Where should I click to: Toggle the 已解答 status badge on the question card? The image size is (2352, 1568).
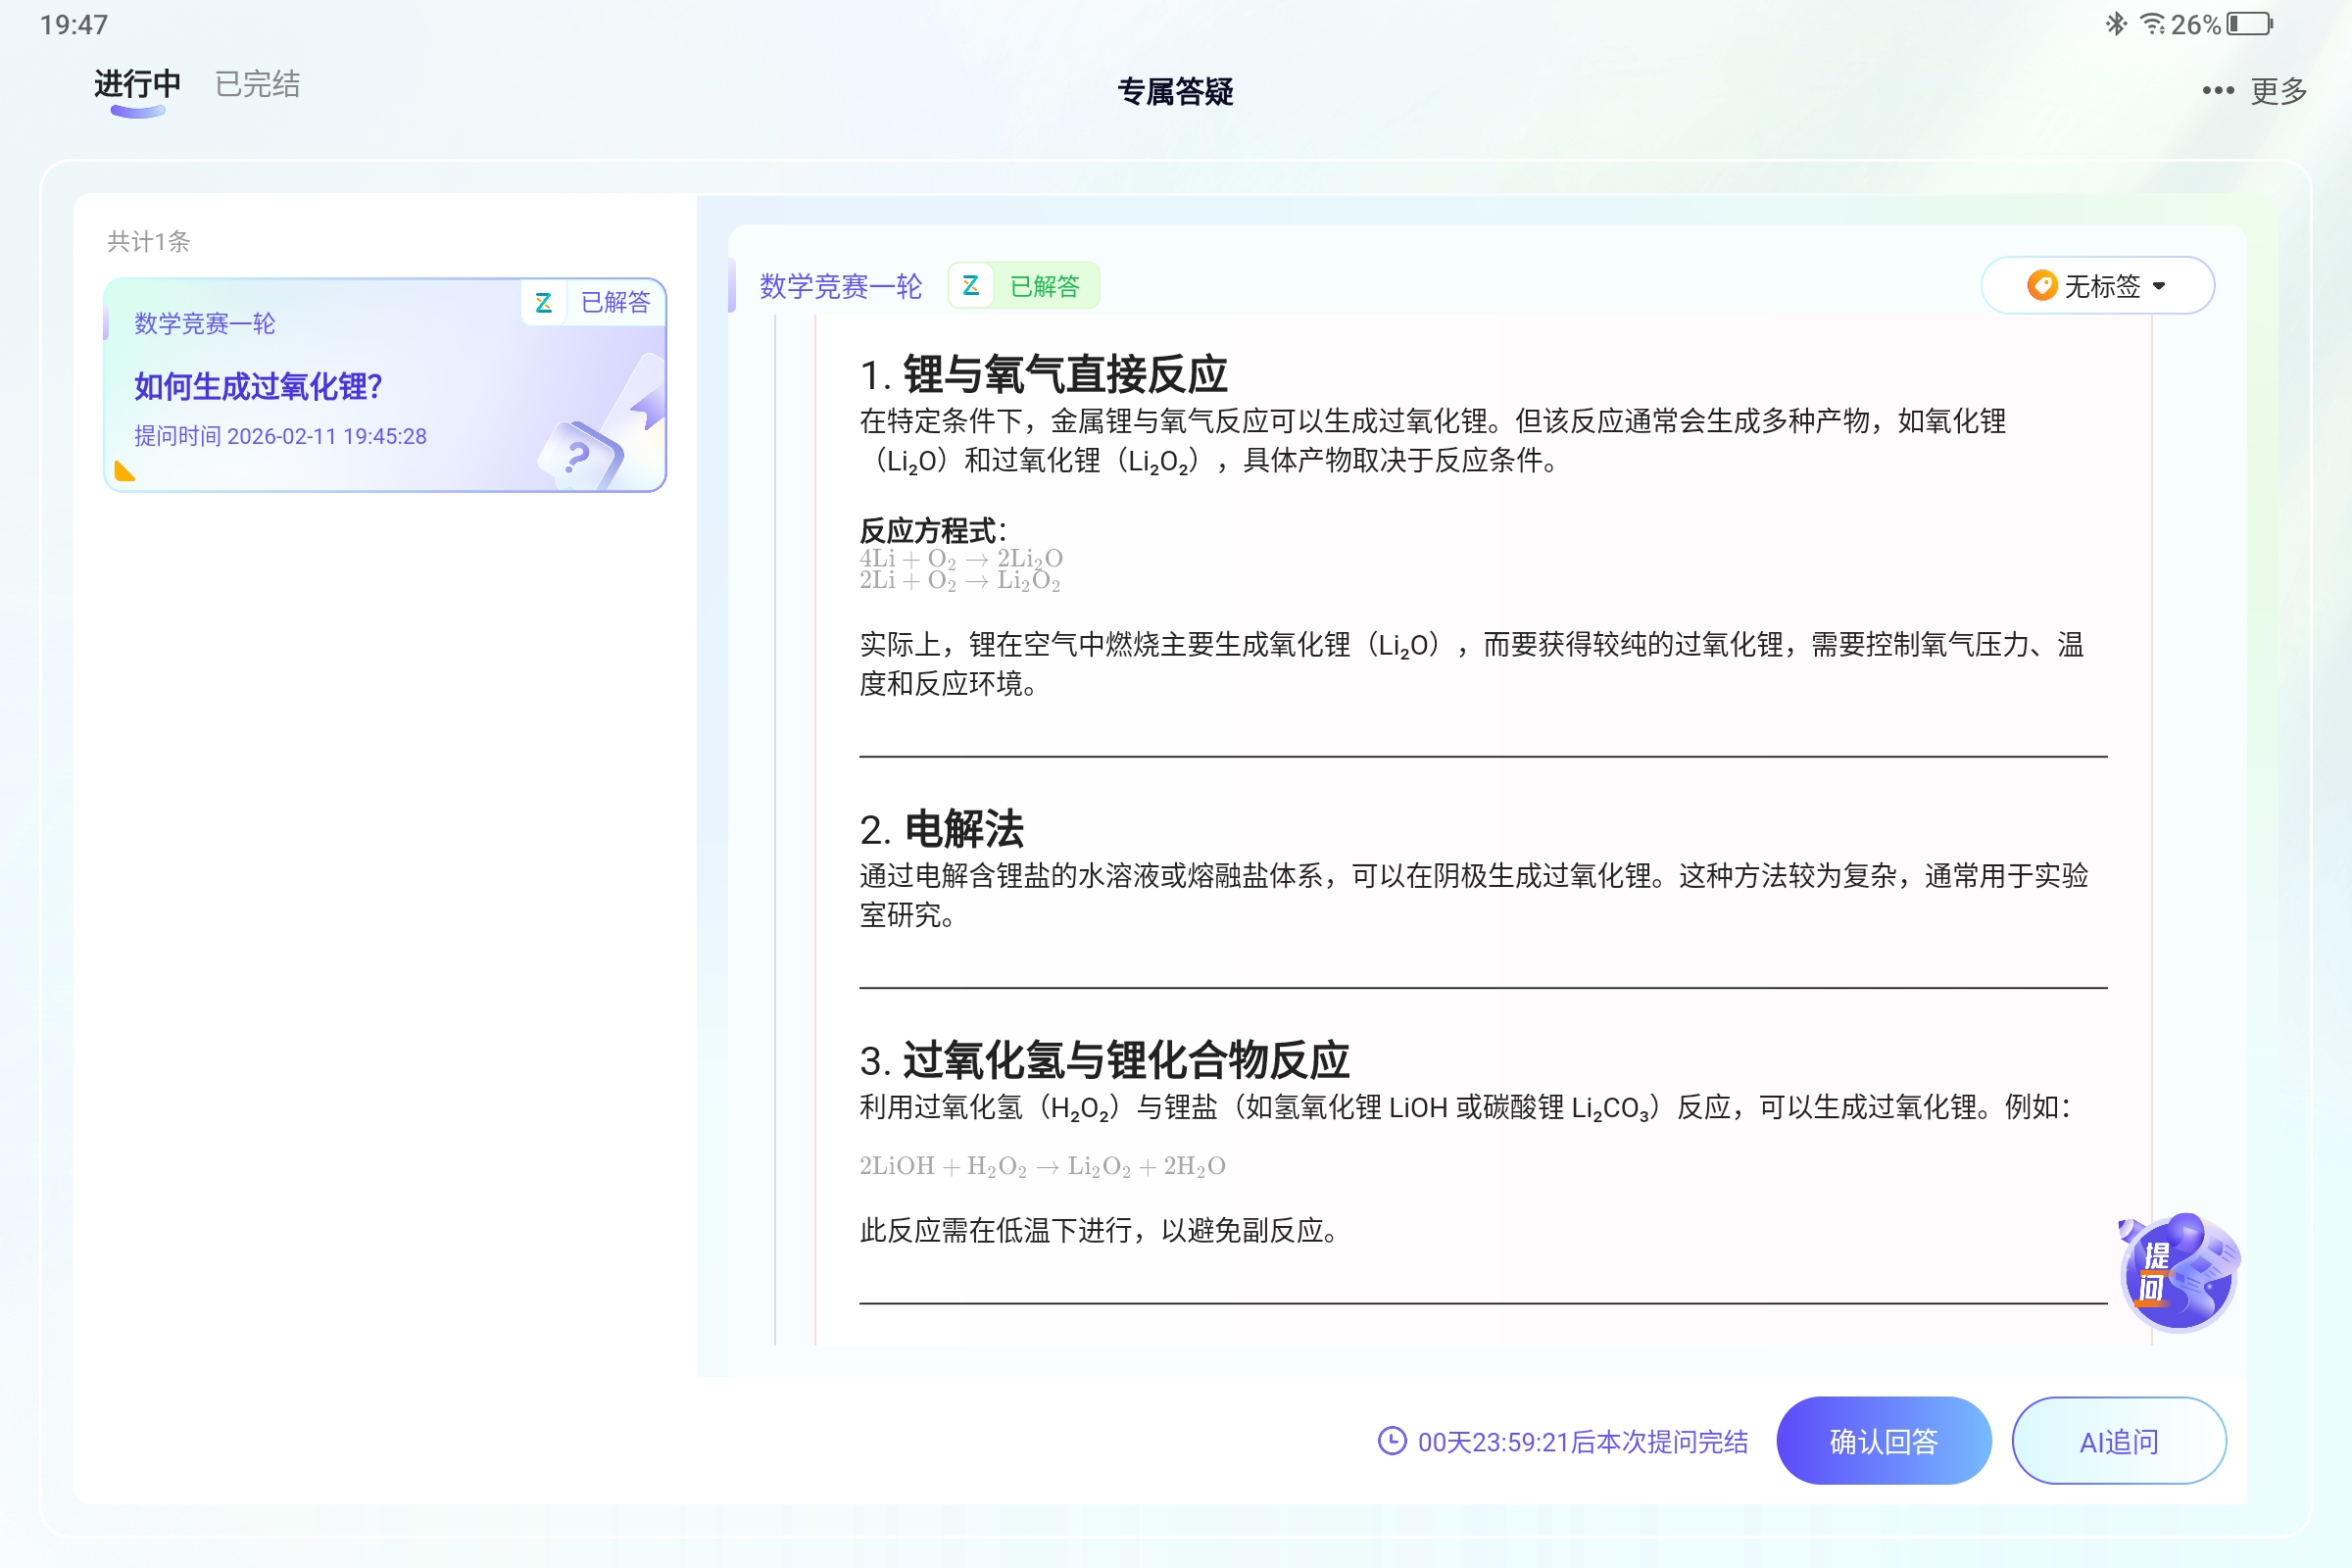pyautogui.click(x=614, y=302)
